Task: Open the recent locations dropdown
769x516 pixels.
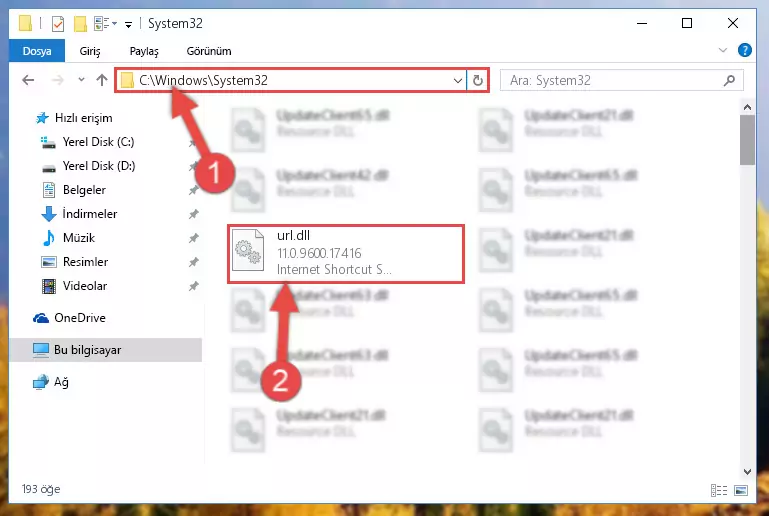Action: (81, 79)
